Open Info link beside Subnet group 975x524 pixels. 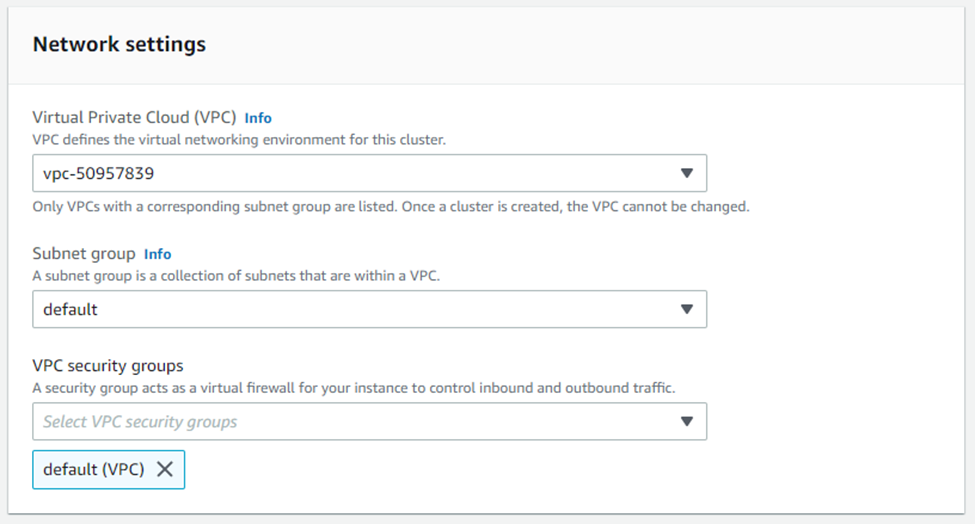(x=157, y=254)
